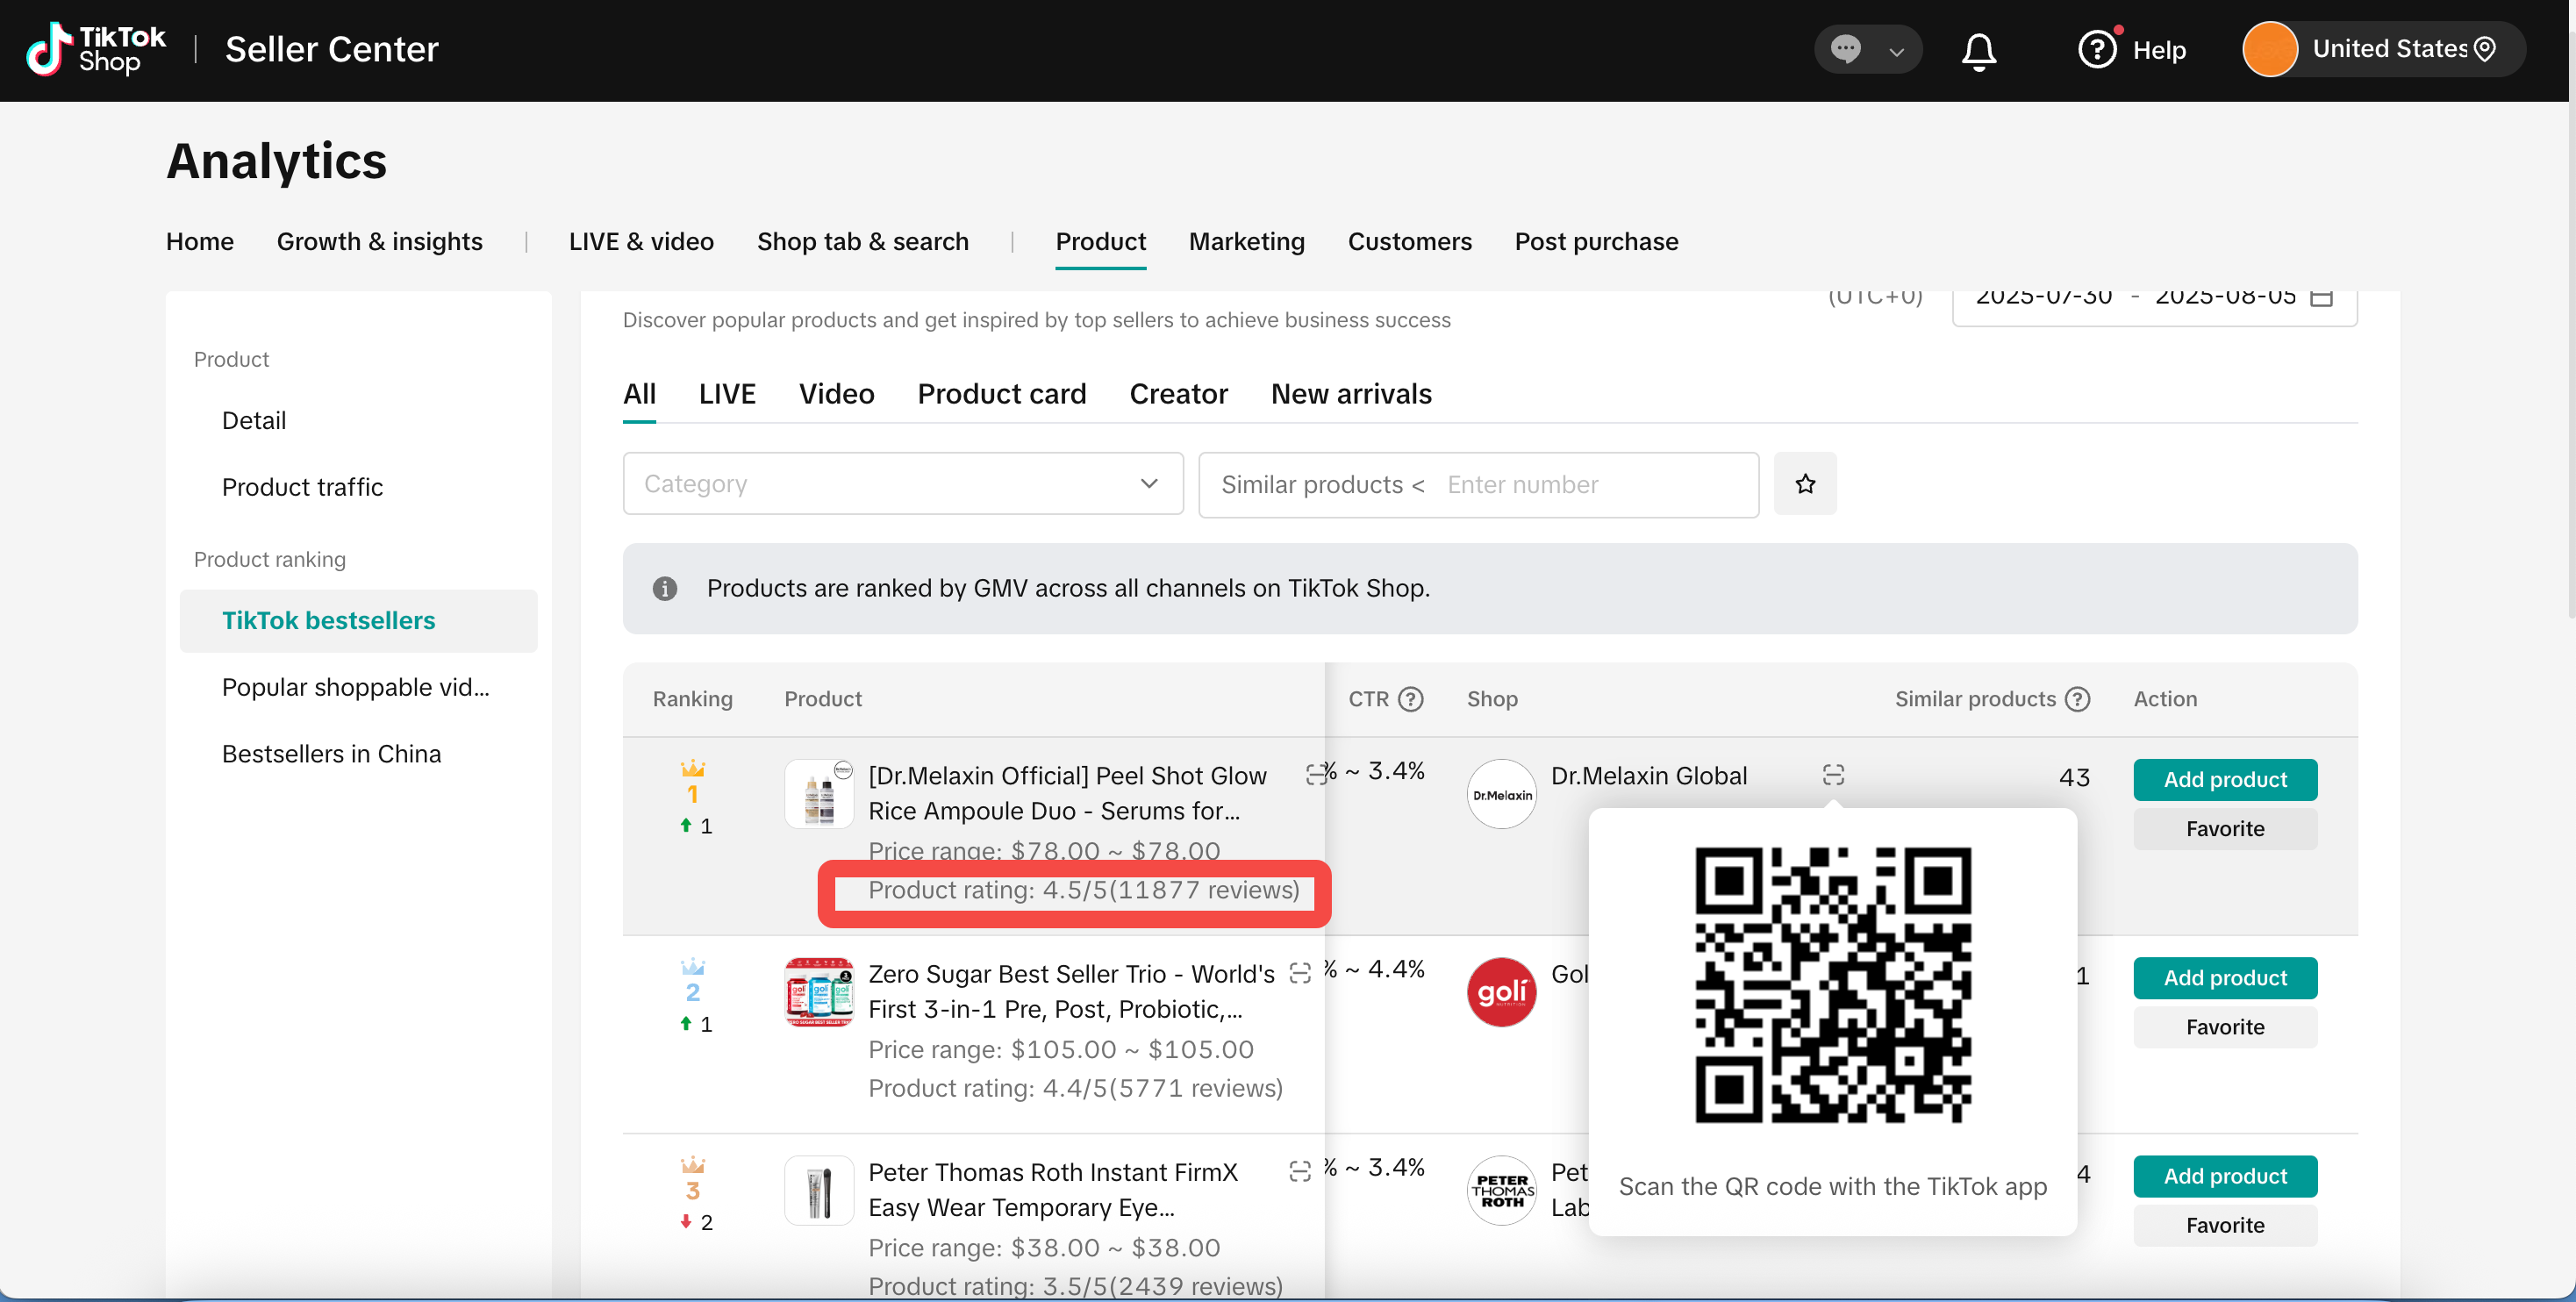Click QR scan icon on Zero Sugar product
The image size is (2576, 1302).
click(x=1299, y=973)
